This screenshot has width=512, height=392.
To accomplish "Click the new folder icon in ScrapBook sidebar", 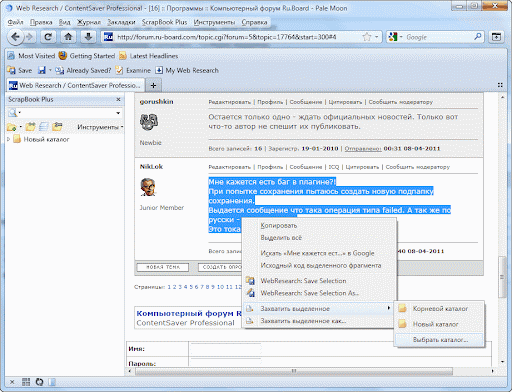I will click(x=12, y=127).
